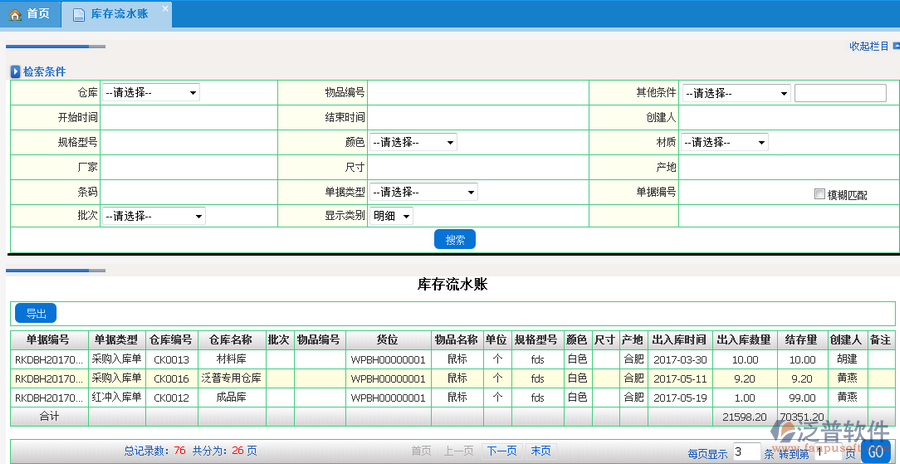Expand the 其他条件 dropdown
Viewport: 900px width, 464px height.
(736, 93)
